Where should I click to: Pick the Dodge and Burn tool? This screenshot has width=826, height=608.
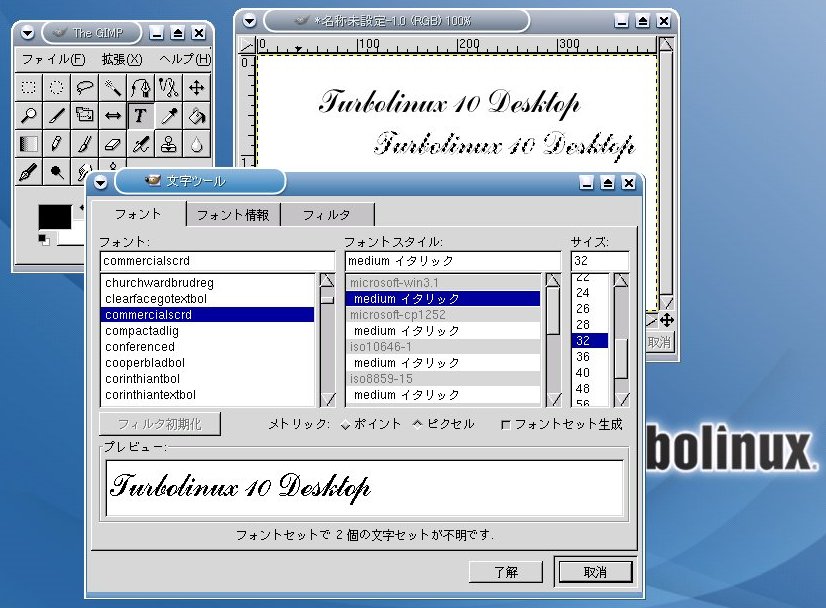(x=56, y=171)
